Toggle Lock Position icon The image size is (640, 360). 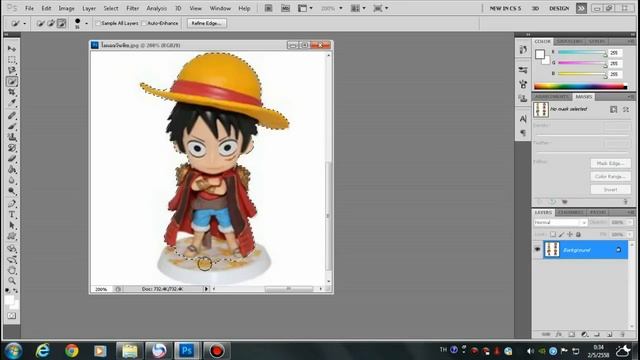coord(570,234)
